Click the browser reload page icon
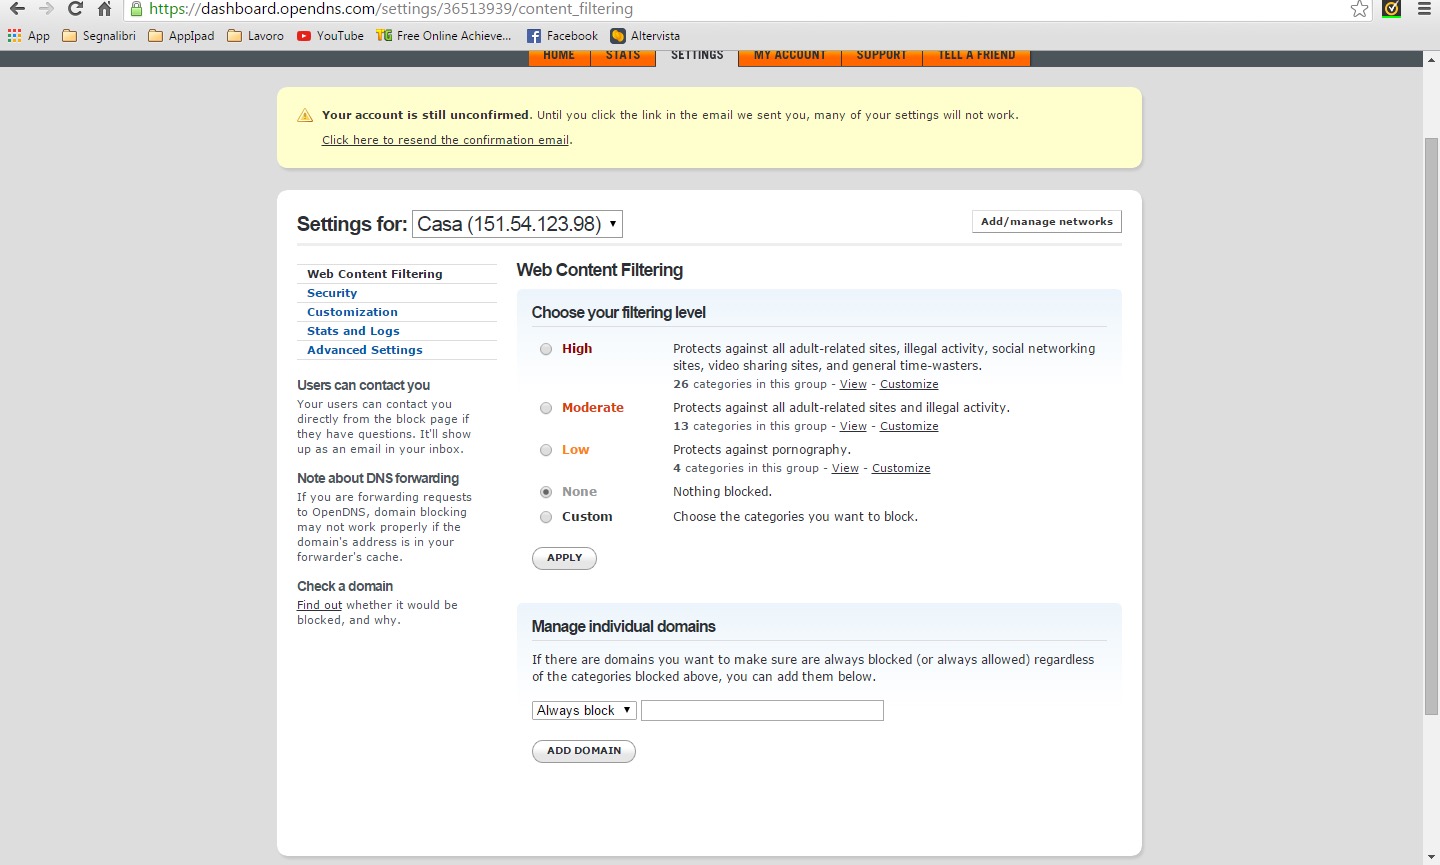1440x865 pixels. click(x=75, y=9)
